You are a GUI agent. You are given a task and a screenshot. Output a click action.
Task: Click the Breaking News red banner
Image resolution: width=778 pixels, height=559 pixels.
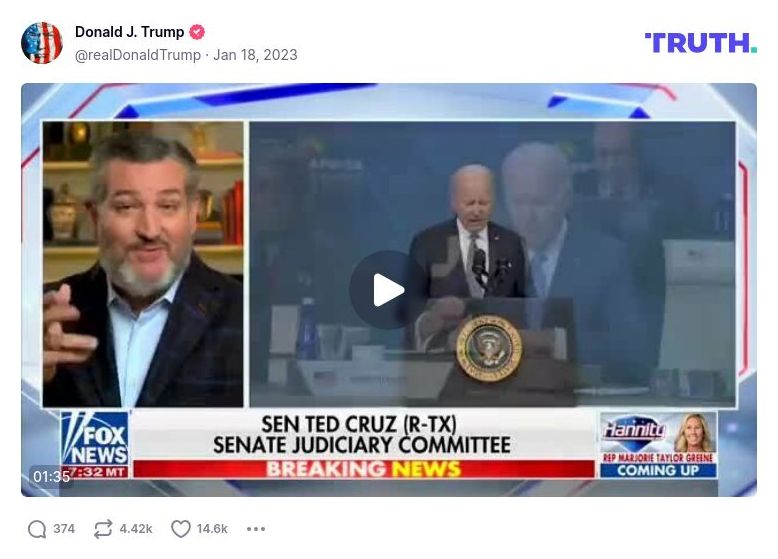tap(364, 469)
